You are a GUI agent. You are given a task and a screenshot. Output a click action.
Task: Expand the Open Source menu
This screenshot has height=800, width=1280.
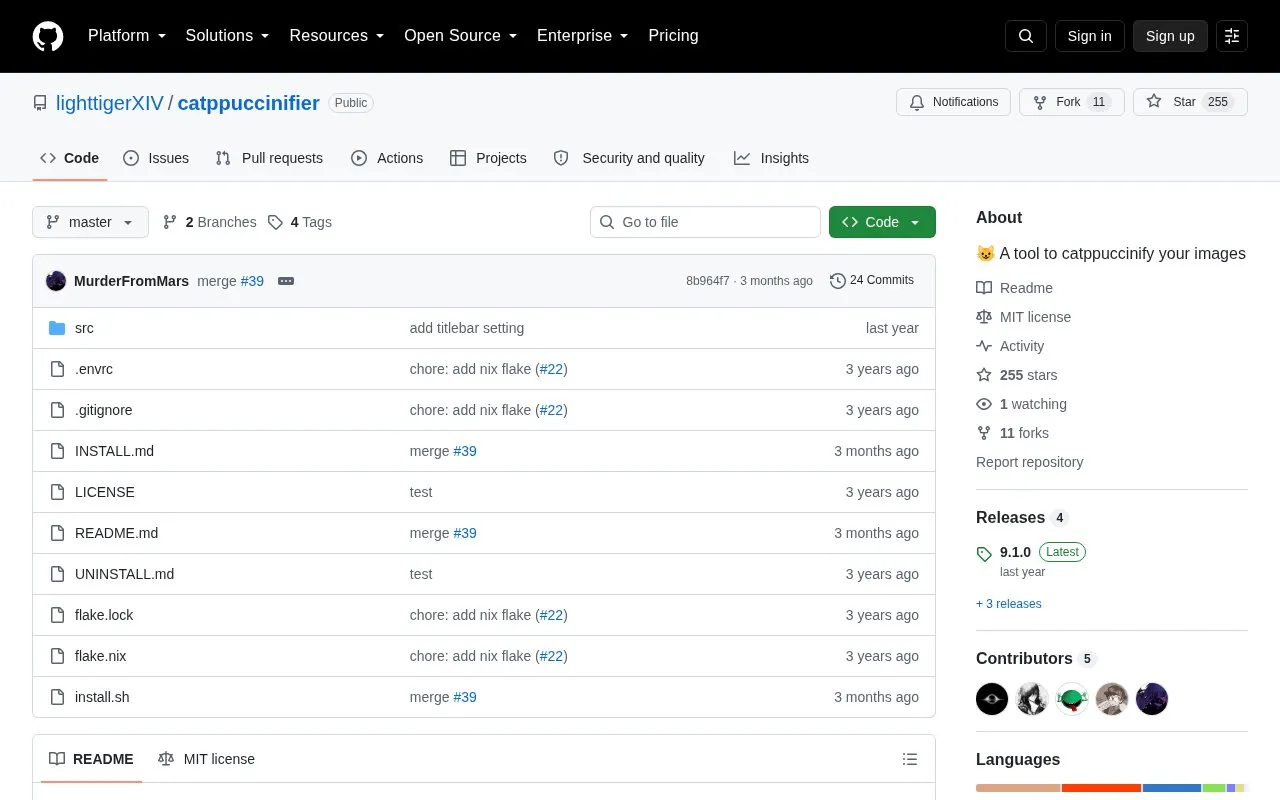pos(461,36)
